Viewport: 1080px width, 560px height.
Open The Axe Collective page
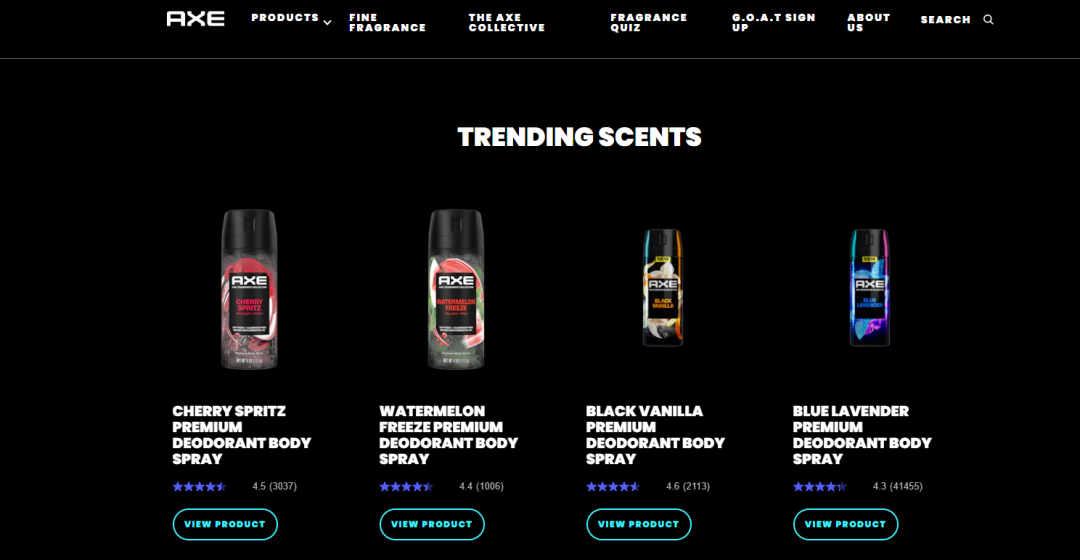[x=507, y=23]
